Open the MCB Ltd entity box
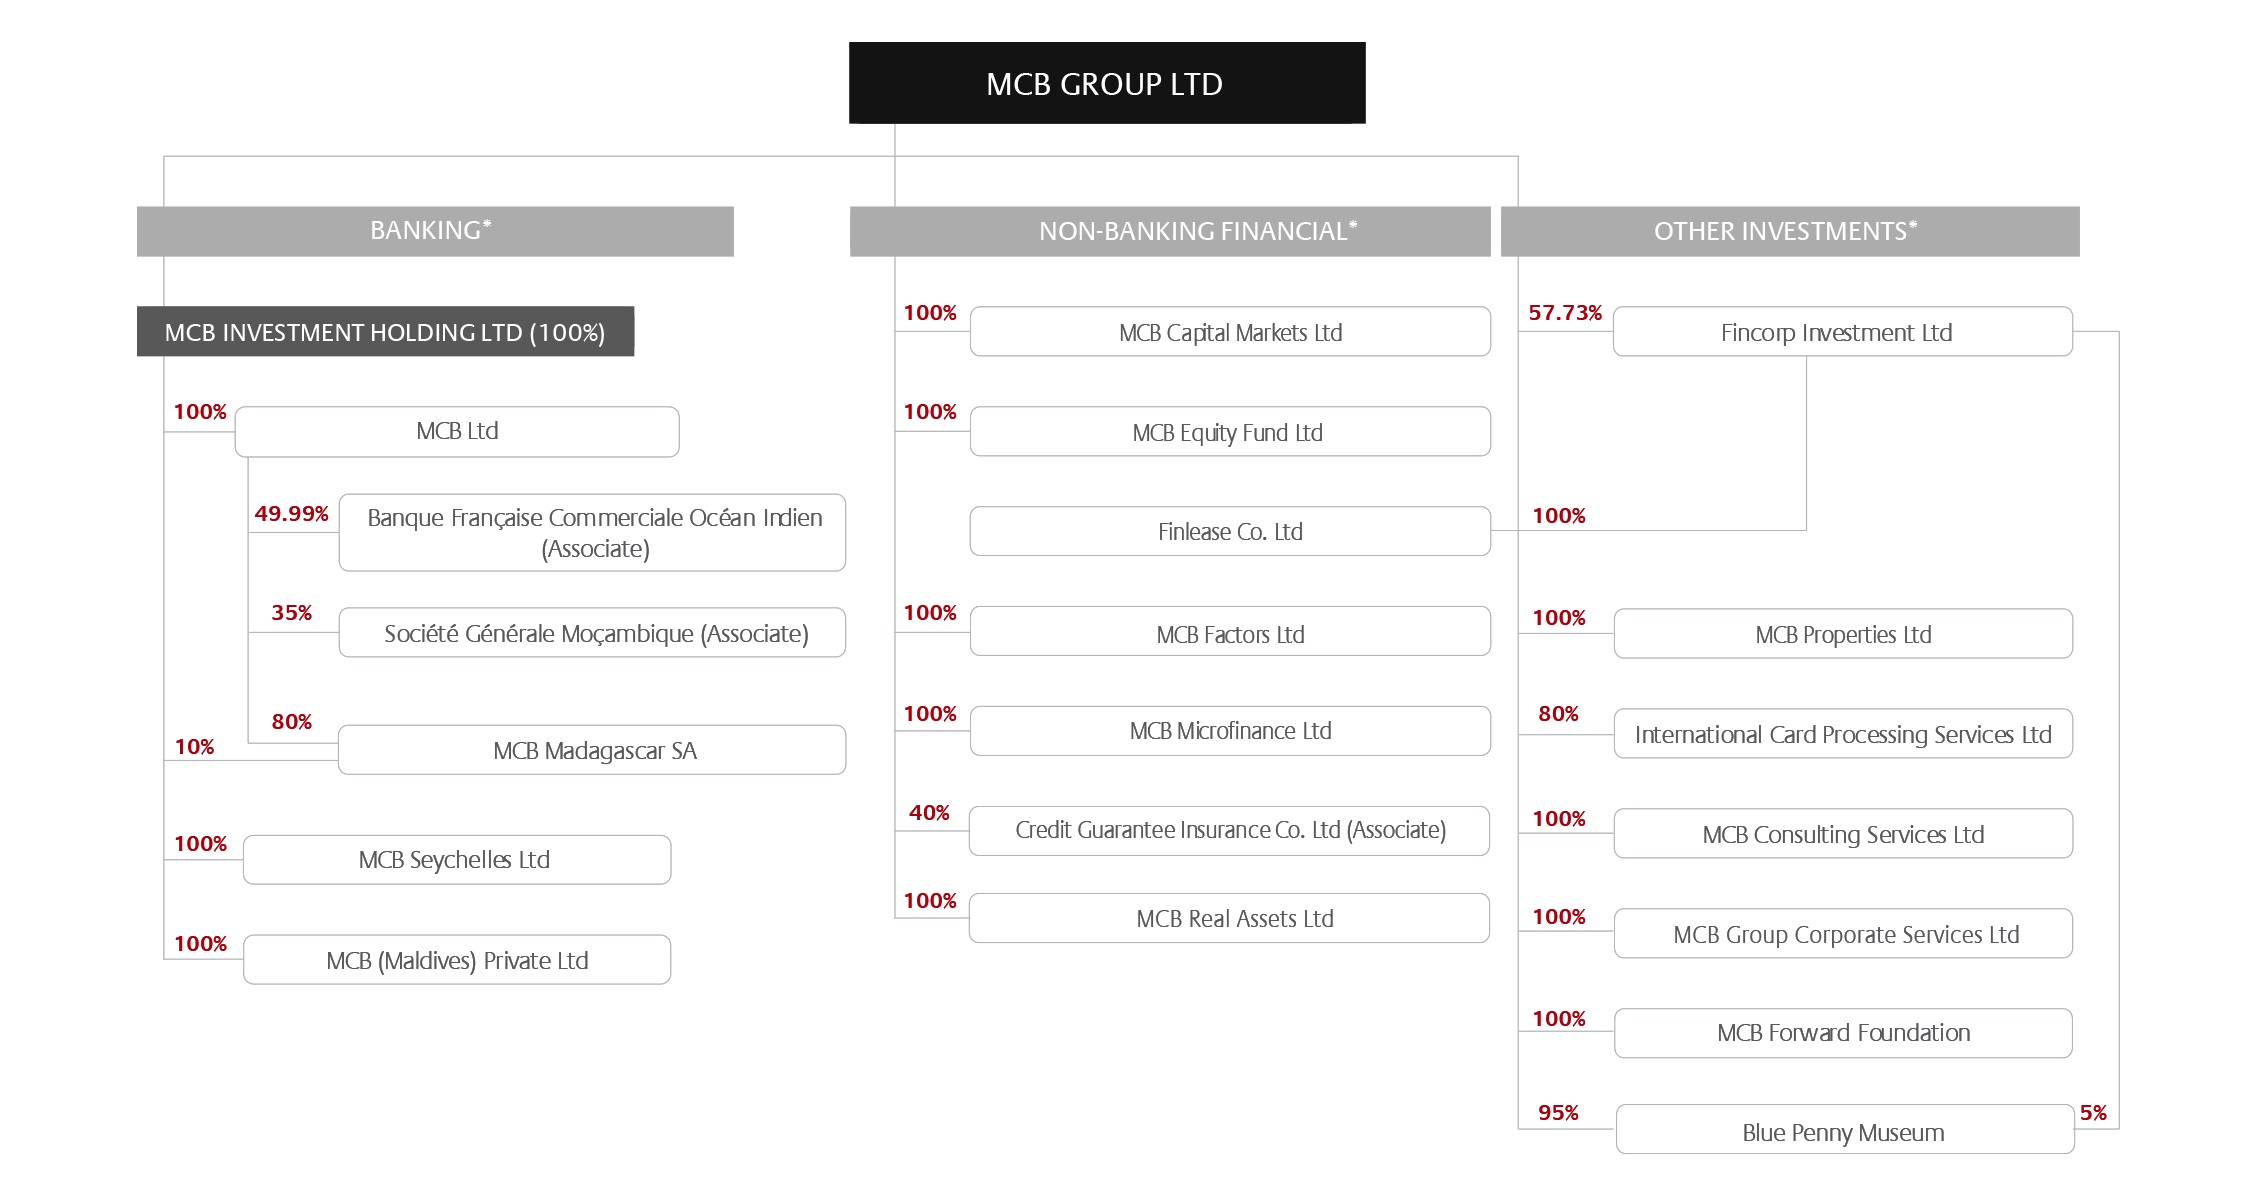The height and width of the screenshot is (1195, 2257). coord(457,431)
